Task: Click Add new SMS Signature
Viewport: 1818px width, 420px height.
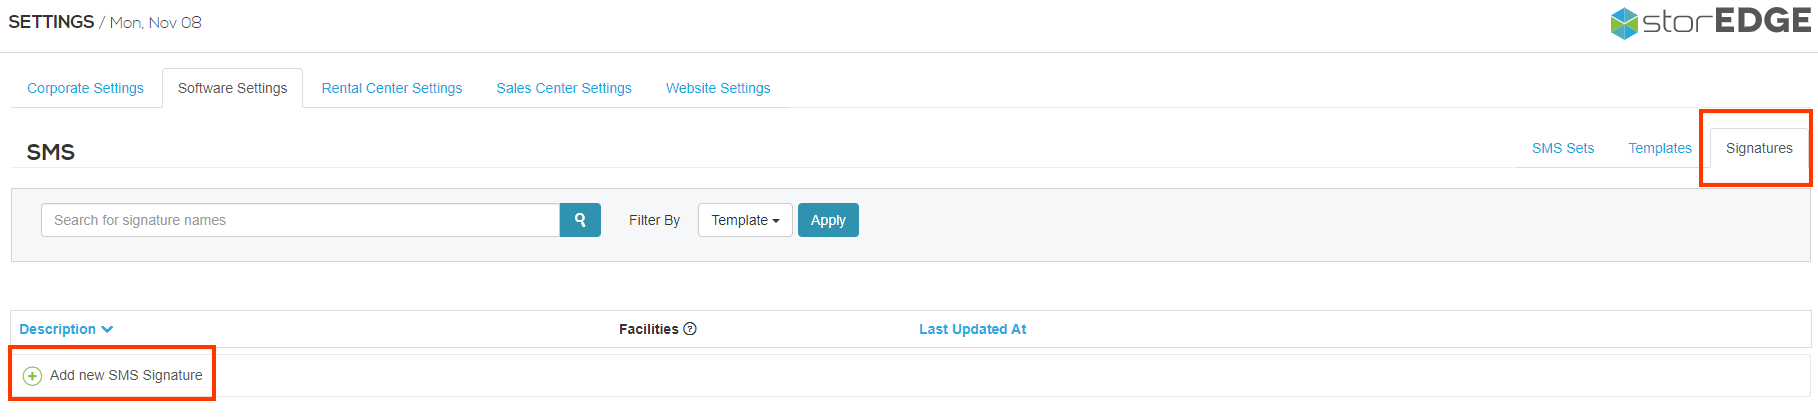Action: 126,375
